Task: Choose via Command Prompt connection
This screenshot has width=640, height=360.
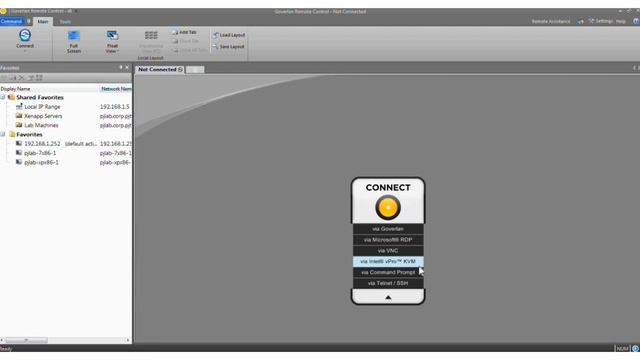Action: tap(388, 272)
